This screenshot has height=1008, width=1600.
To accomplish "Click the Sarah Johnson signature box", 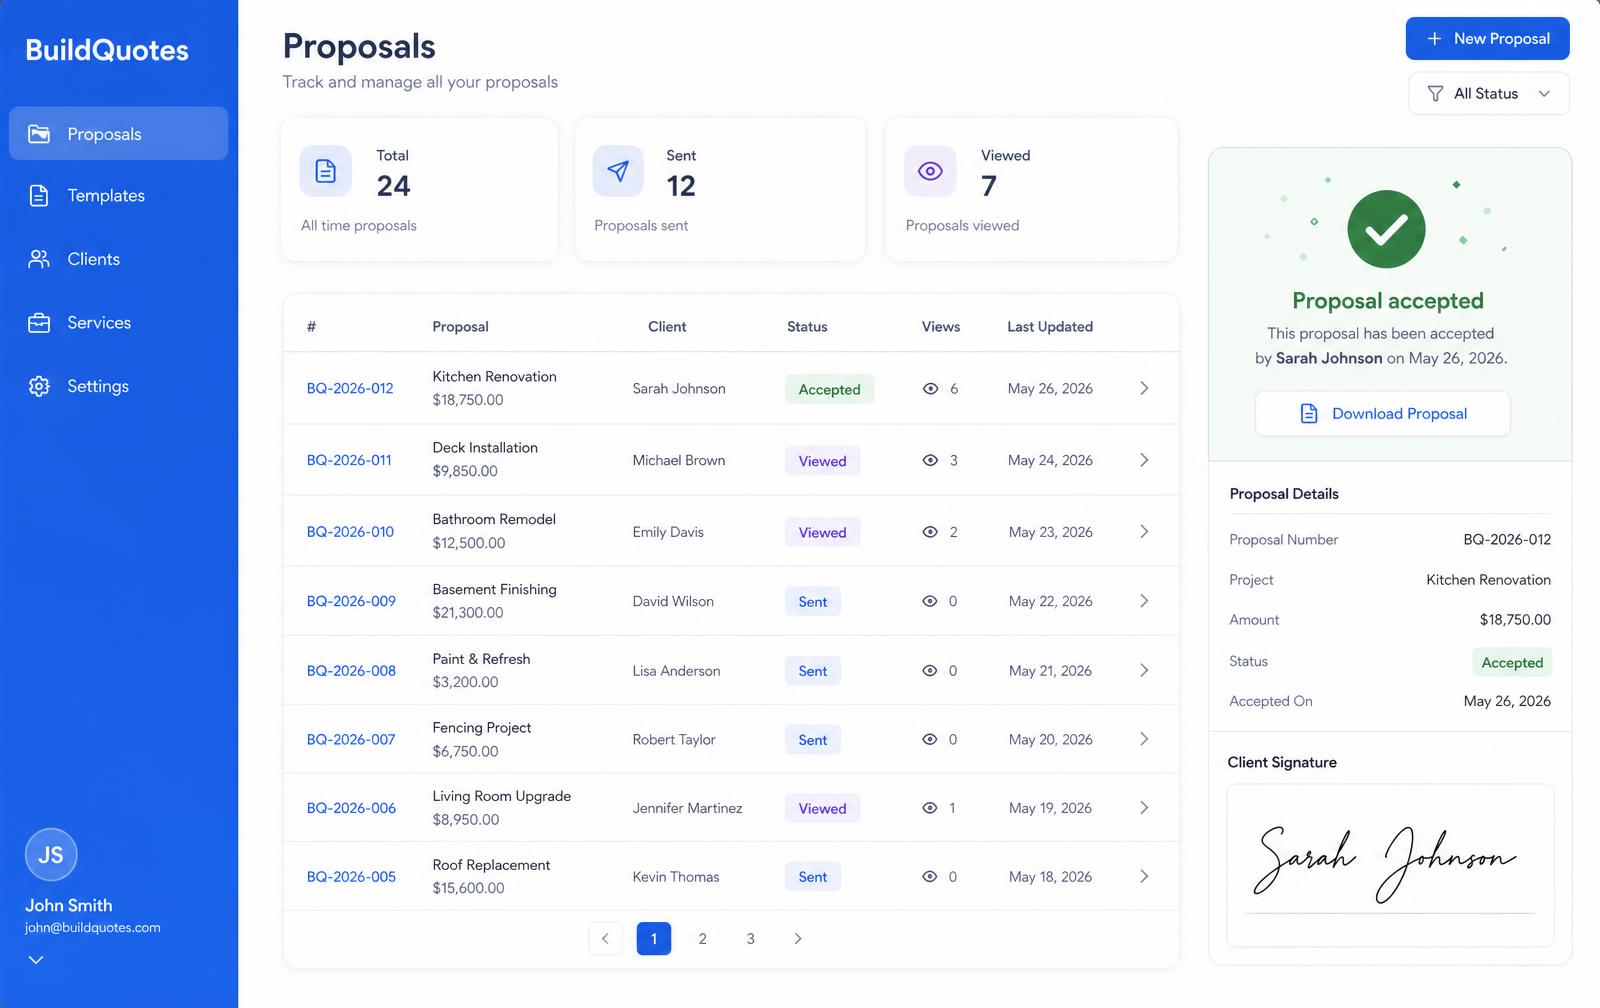I will coord(1390,865).
